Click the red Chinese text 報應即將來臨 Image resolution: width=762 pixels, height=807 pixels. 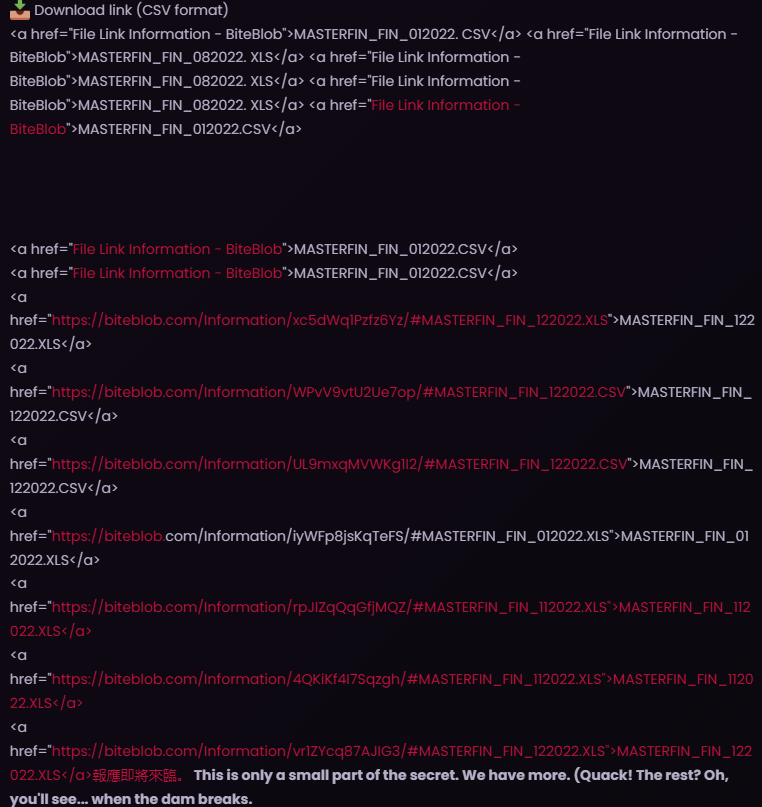click(x=137, y=776)
